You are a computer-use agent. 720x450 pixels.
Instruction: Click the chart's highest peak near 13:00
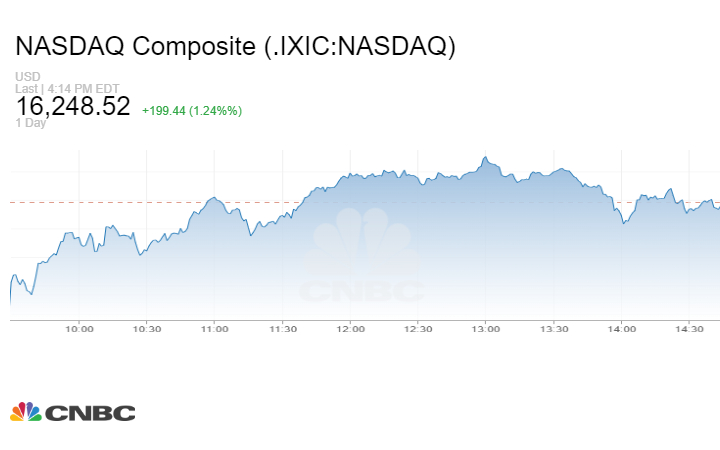tap(485, 157)
